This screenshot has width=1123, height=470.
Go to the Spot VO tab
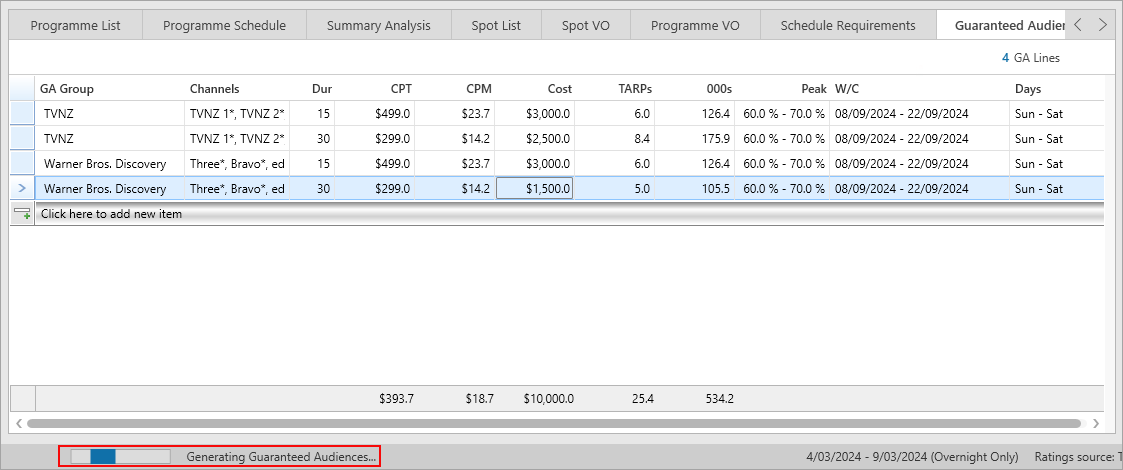tap(586, 26)
